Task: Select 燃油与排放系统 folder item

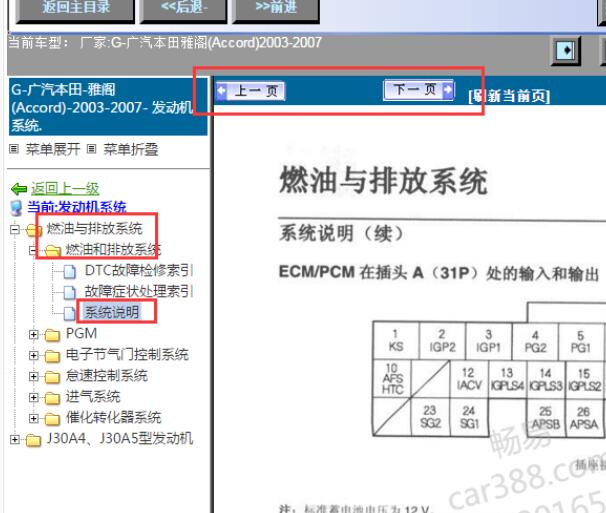Action: (x=95, y=228)
